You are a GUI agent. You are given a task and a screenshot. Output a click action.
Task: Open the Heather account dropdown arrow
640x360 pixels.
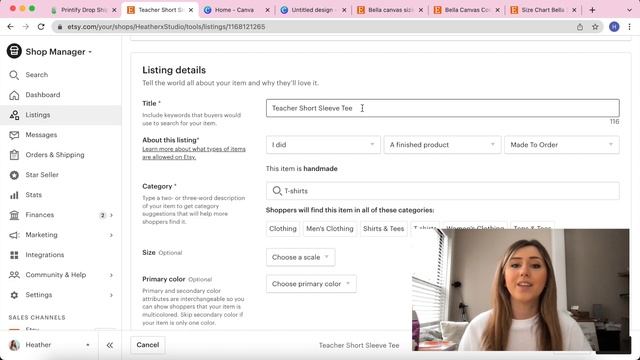click(88, 345)
